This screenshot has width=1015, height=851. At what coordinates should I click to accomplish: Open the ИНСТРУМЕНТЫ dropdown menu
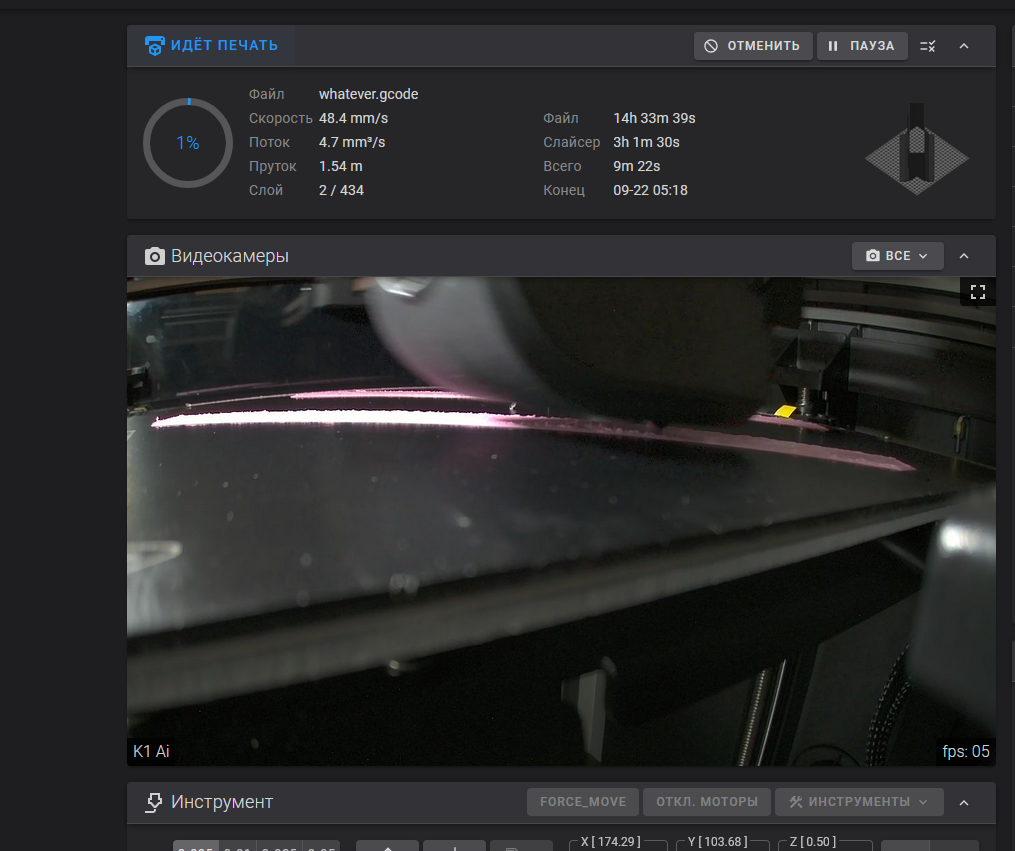[859, 802]
